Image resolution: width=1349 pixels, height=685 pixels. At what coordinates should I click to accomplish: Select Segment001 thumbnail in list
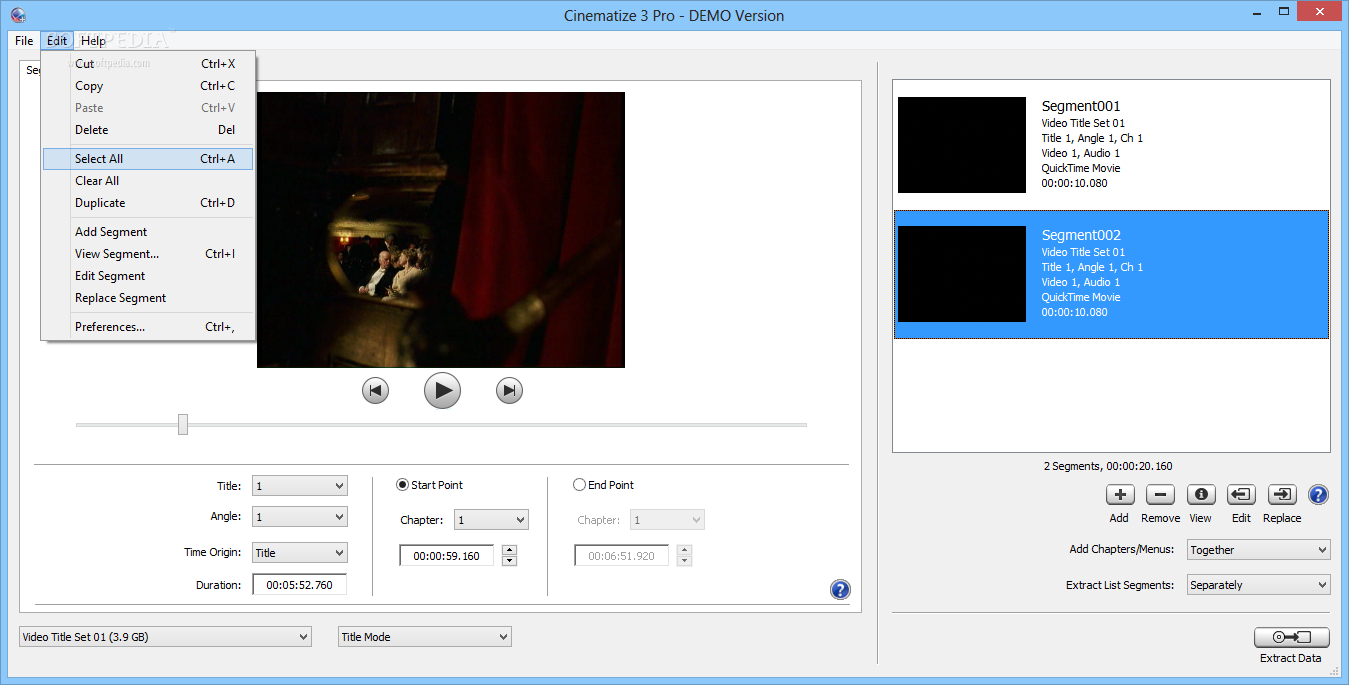(x=962, y=145)
